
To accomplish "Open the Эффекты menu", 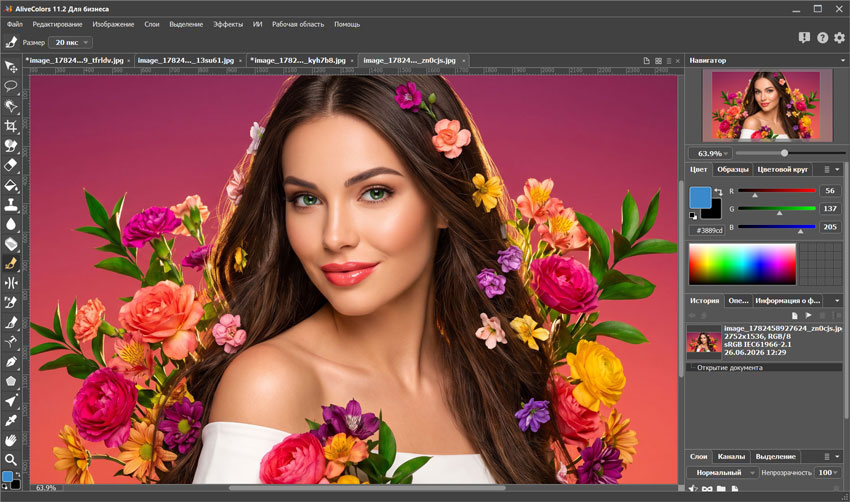I will point(228,24).
